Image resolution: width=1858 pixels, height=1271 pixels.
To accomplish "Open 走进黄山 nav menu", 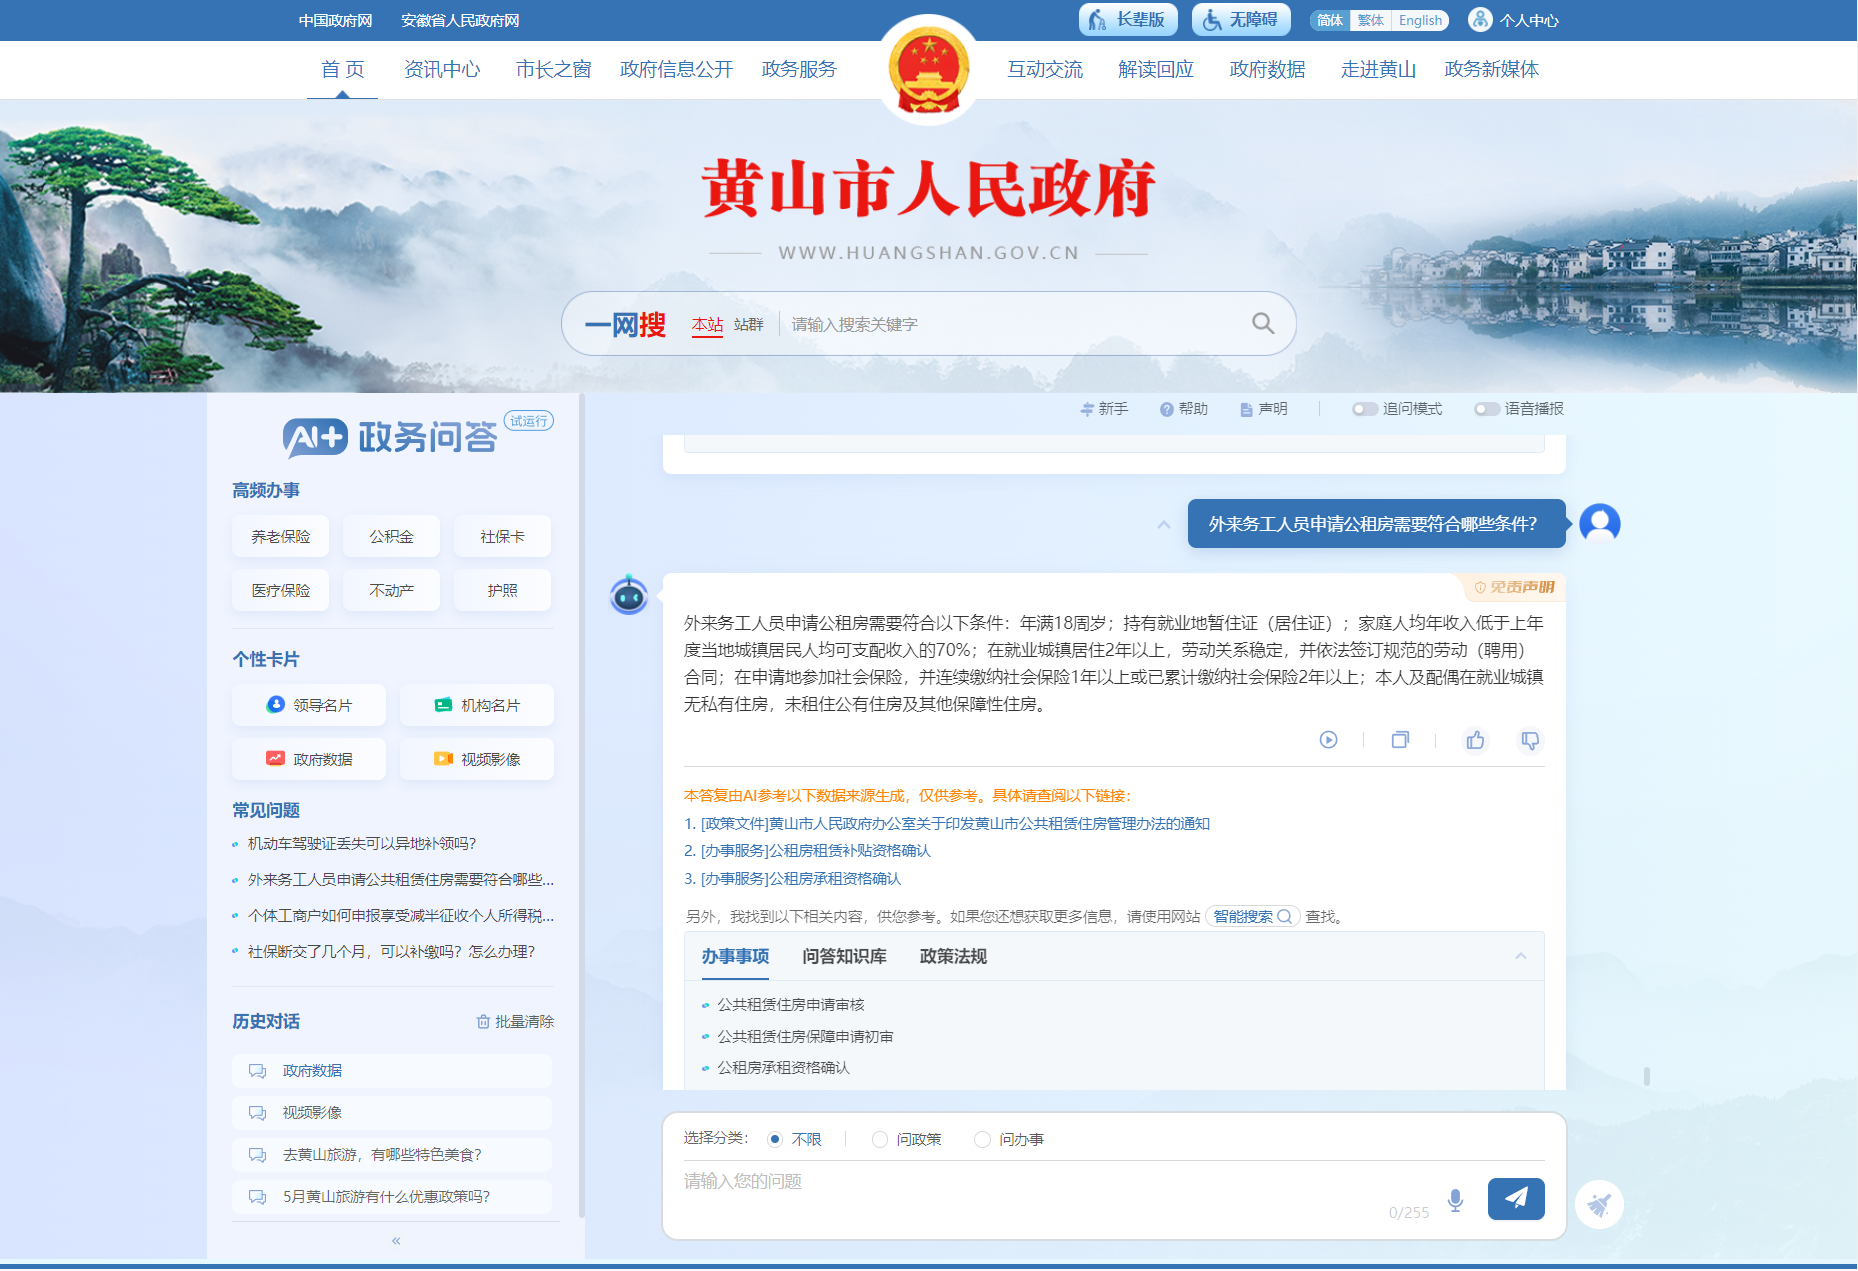I will (1379, 69).
